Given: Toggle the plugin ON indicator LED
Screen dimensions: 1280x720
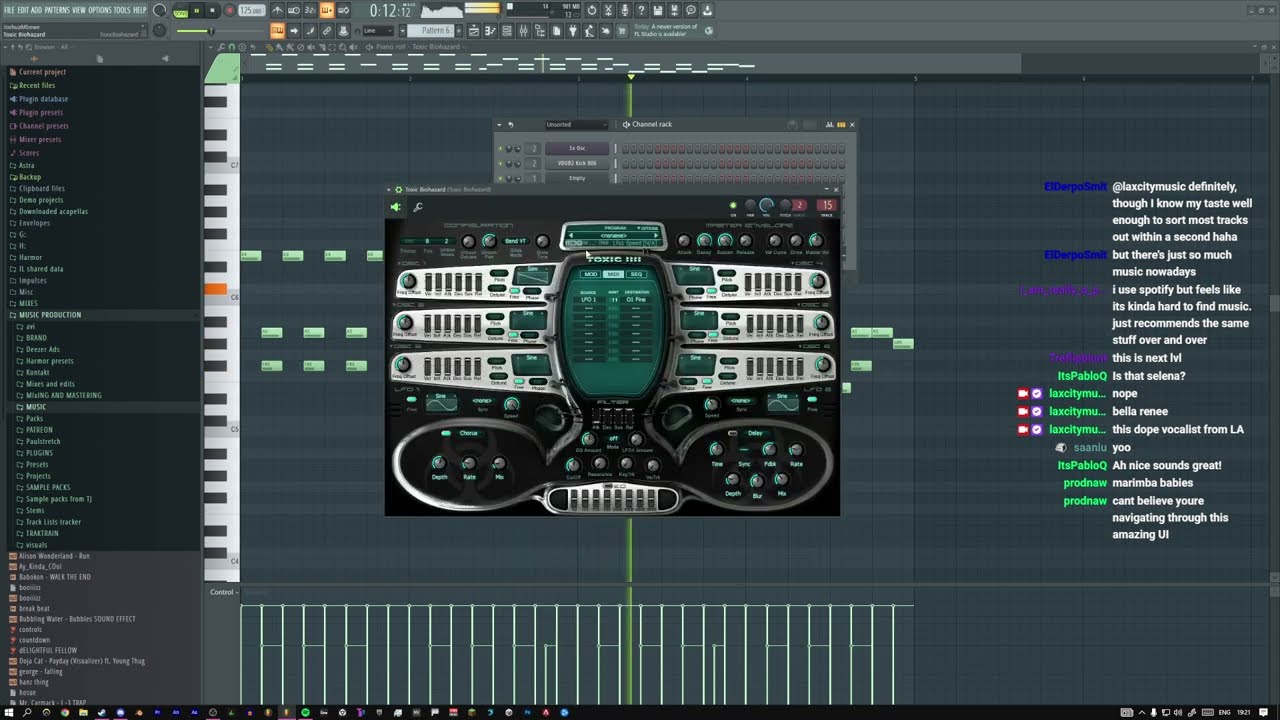Looking at the screenshot, I should 733,205.
